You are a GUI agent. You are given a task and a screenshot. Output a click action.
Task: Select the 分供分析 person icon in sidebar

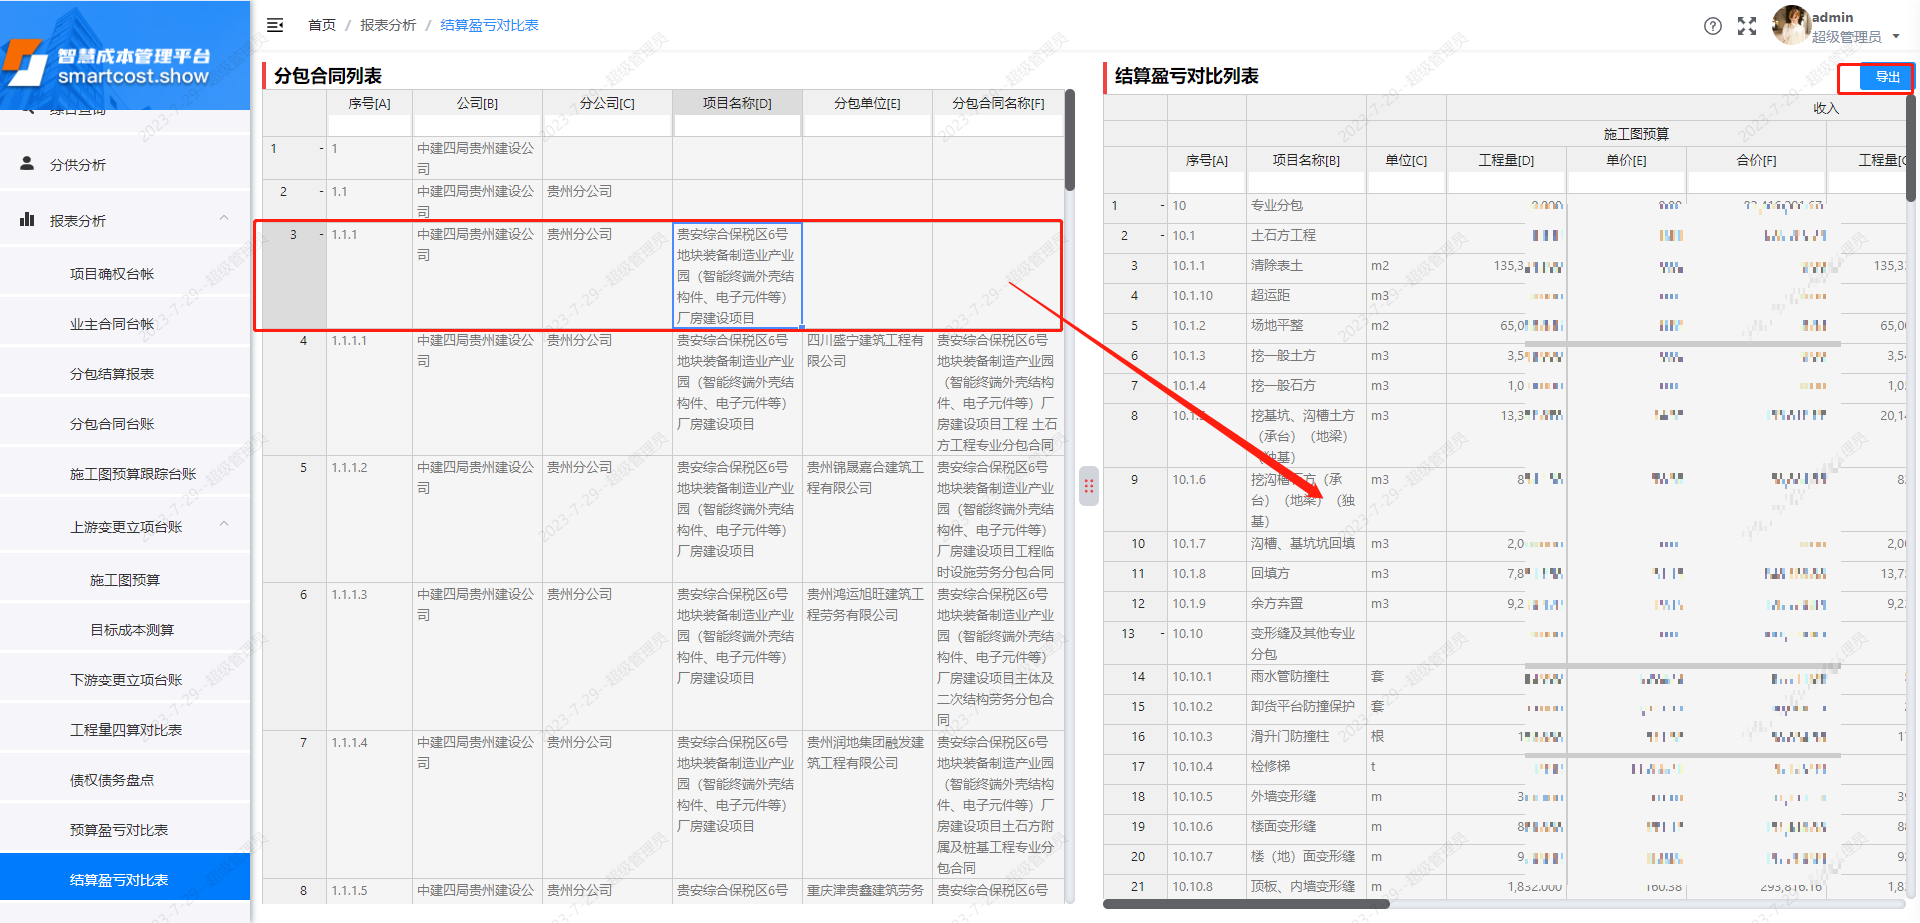pos(27,163)
